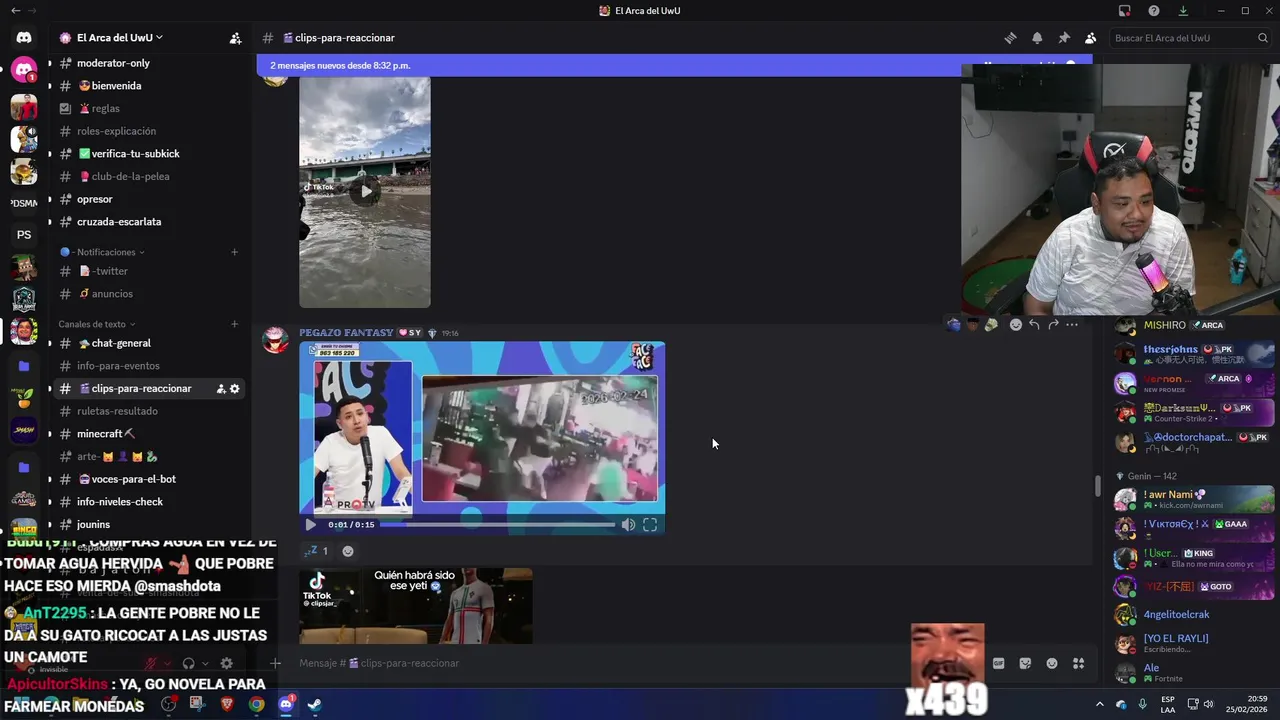Open more options for the message

pyautogui.click(x=1072, y=324)
